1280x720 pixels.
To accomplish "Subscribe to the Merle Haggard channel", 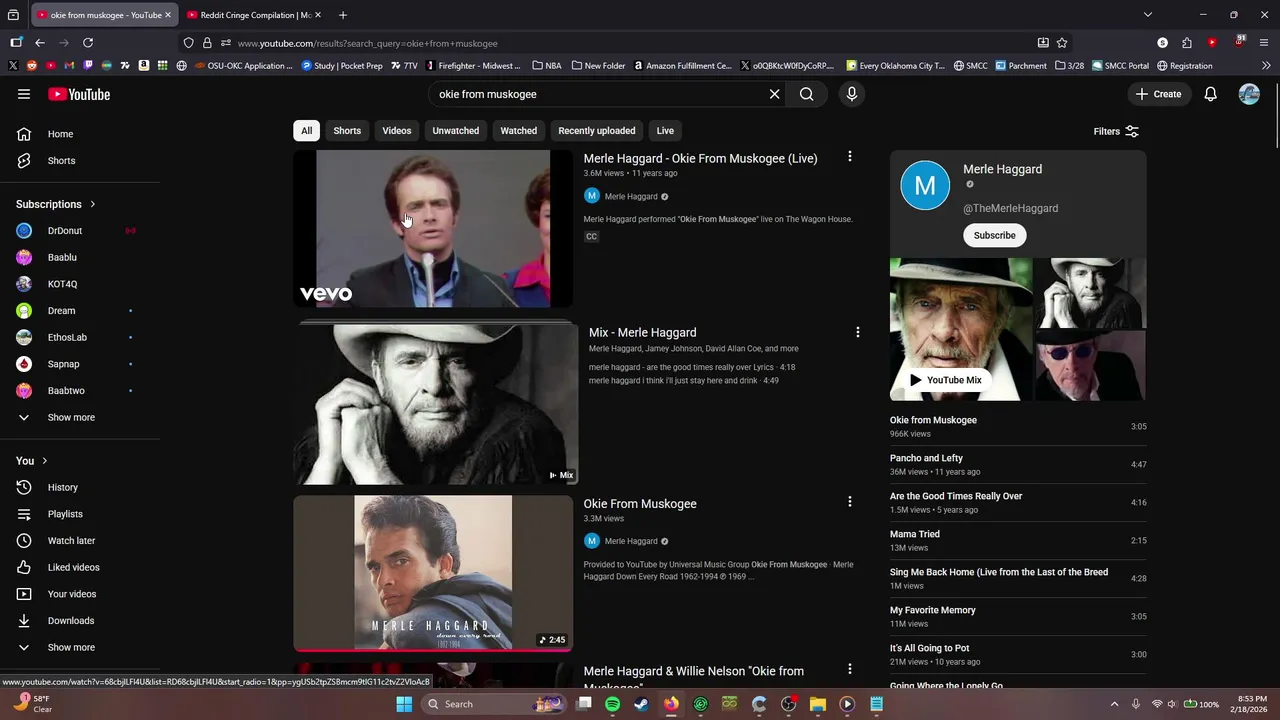I will click(x=994, y=235).
